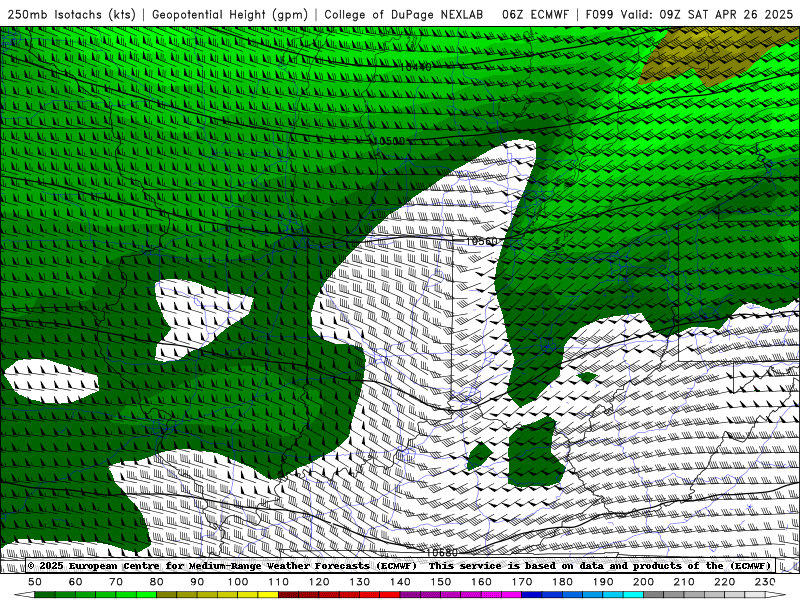Click the "80" value on the color scale
800x600 pixels.
[157, 582]
